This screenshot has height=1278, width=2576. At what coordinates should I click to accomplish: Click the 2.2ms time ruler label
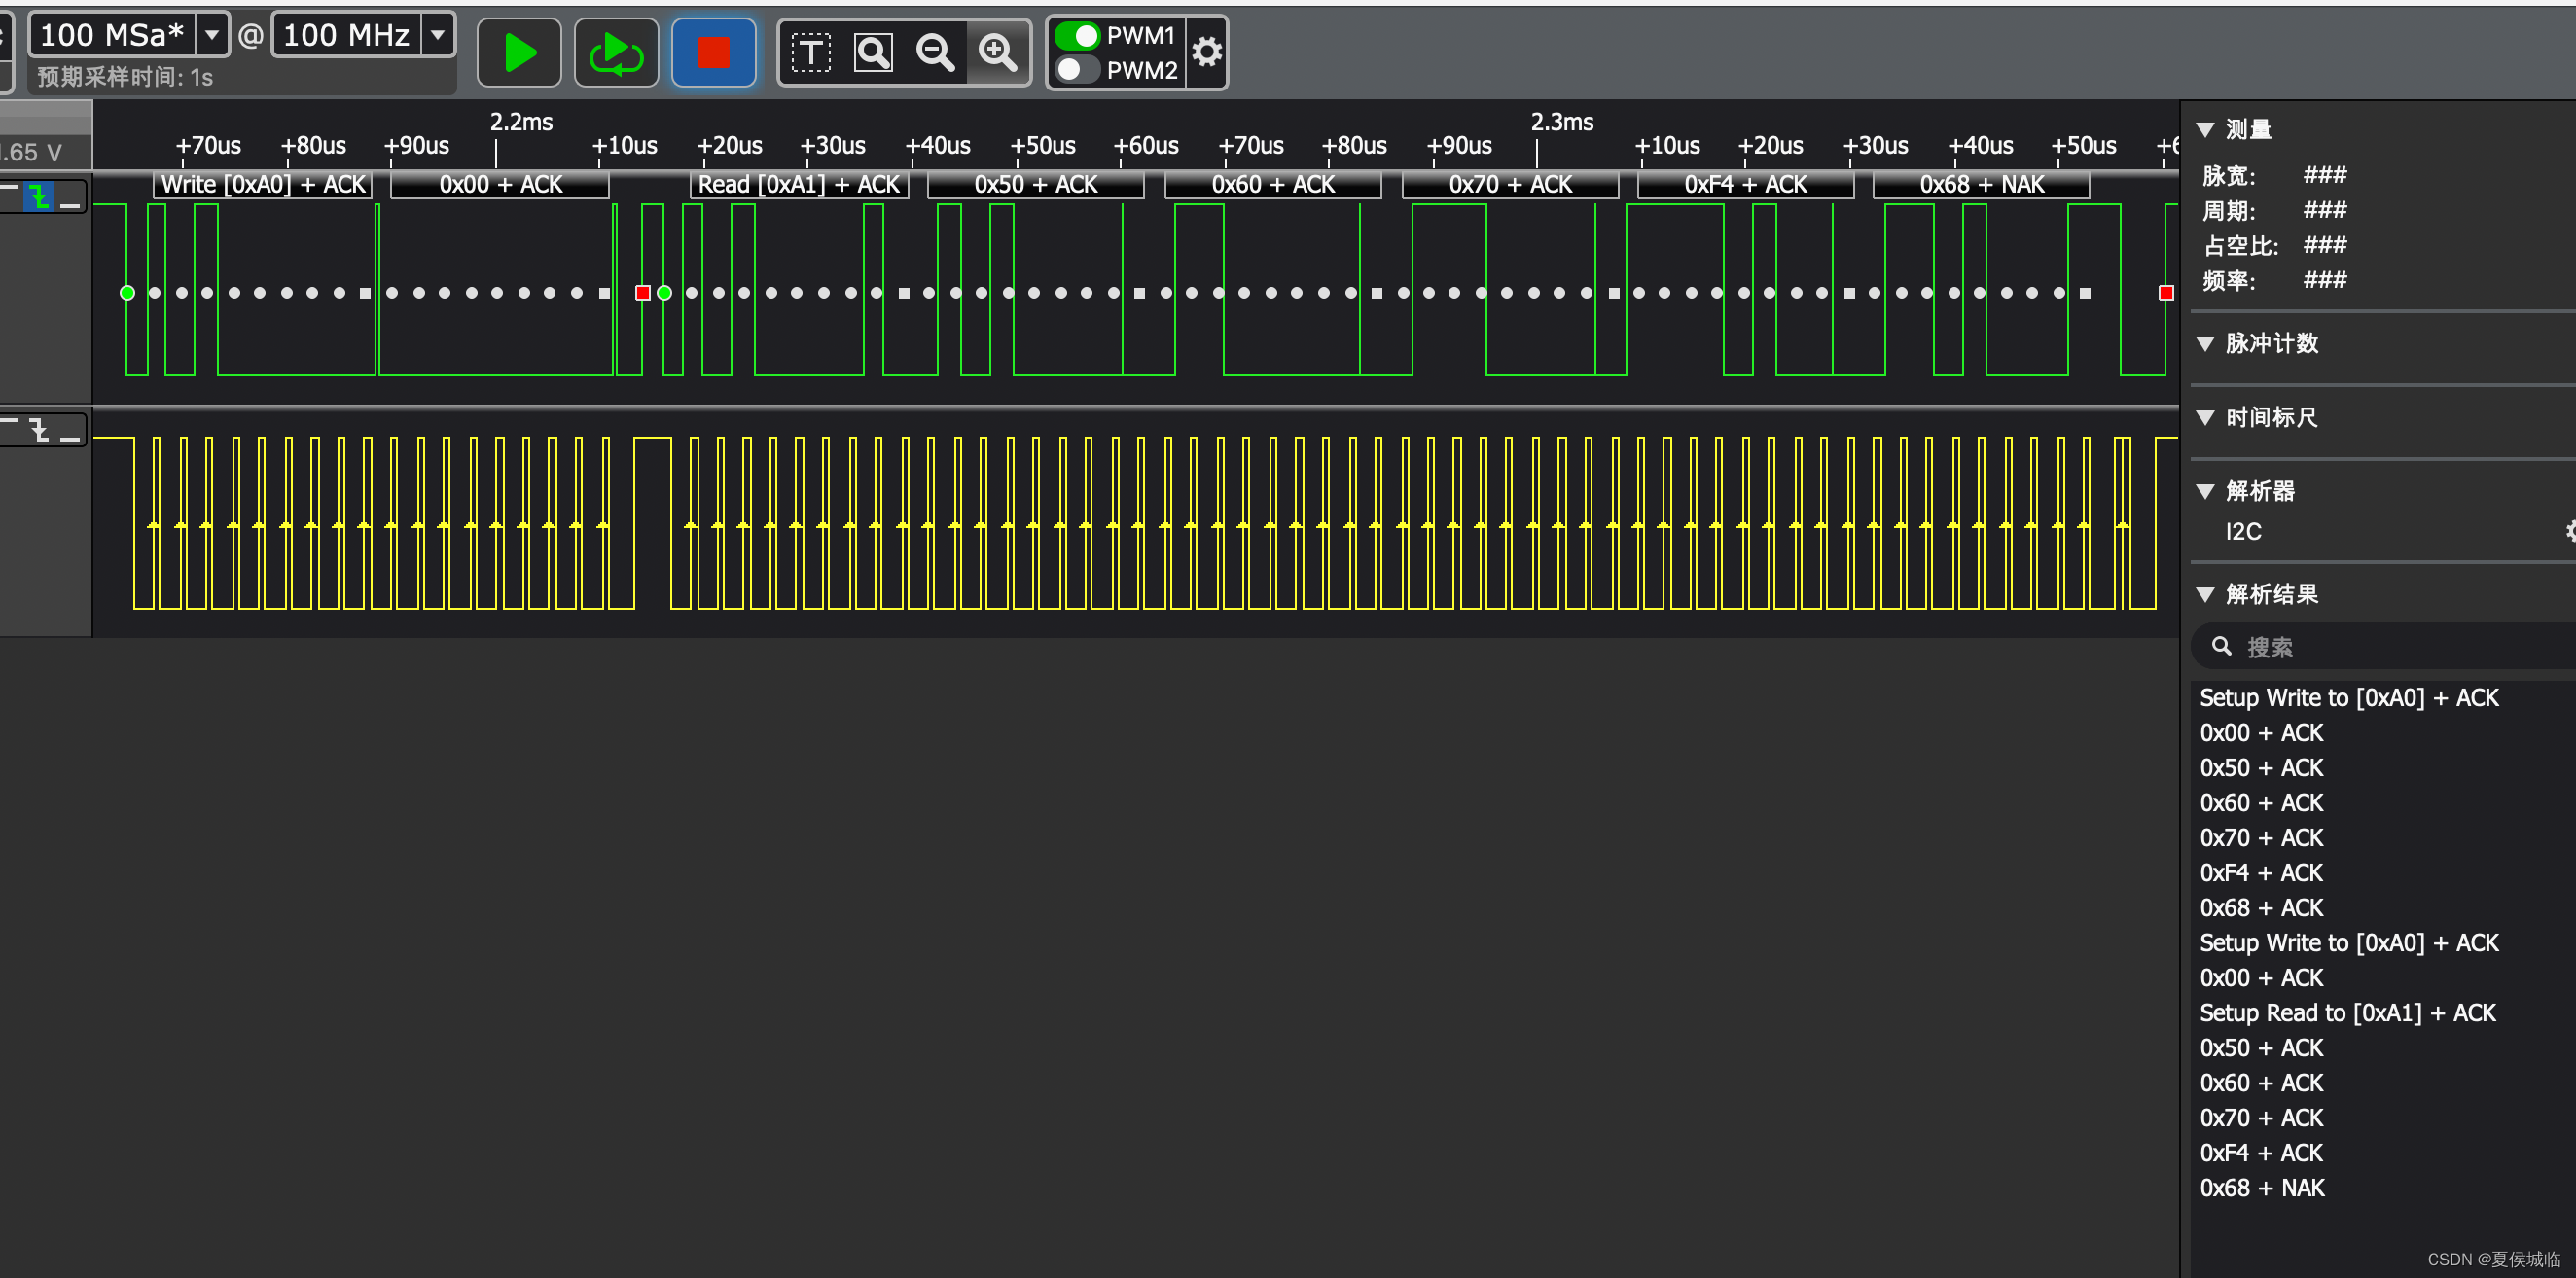pyautogui.click(x=521, y=122)
